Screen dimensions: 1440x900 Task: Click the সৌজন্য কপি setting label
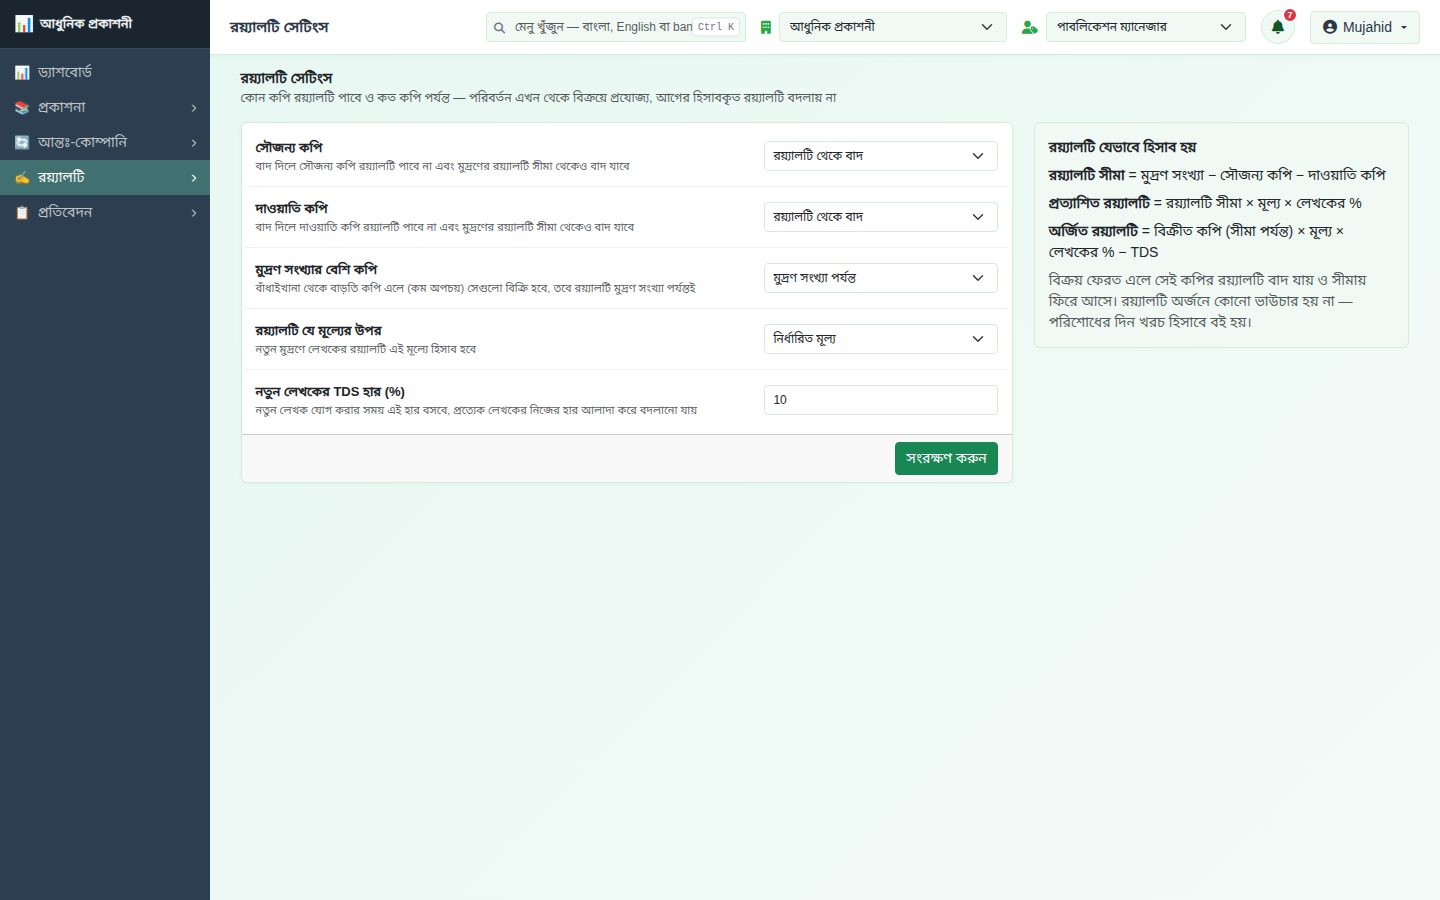[x=289, y=147]
